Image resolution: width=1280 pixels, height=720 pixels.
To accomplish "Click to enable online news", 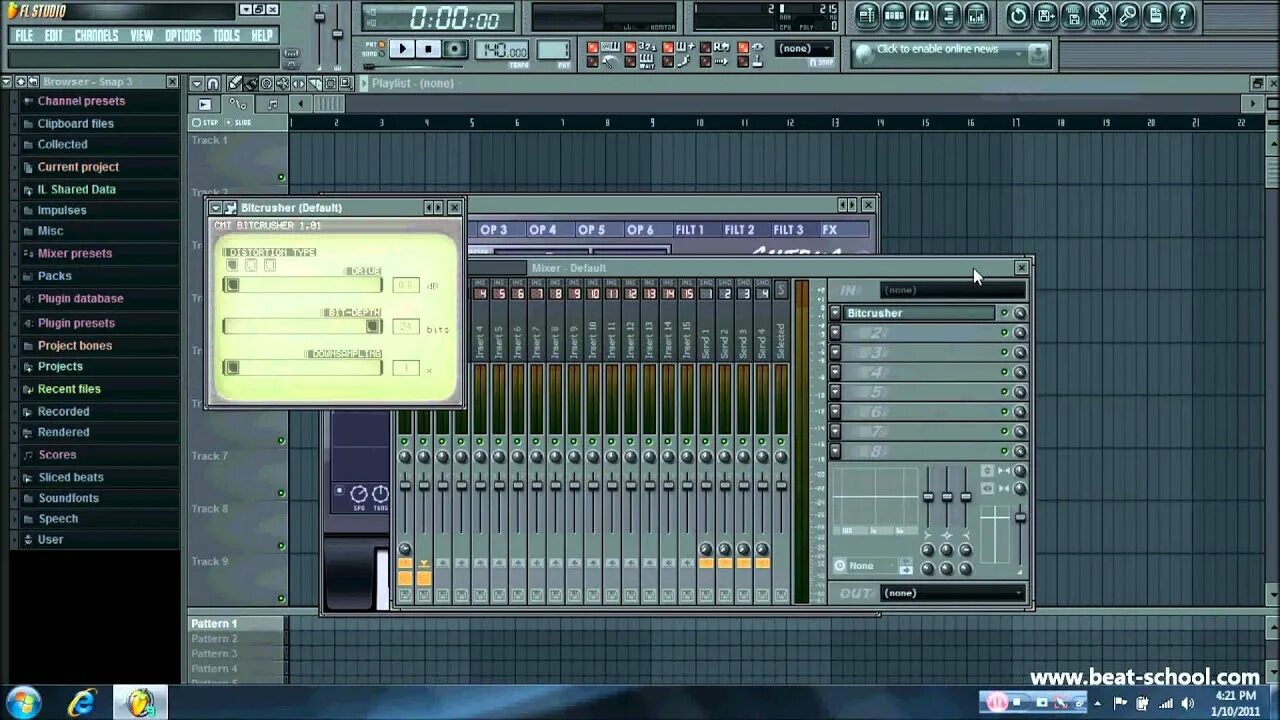I will (x=937, y=49).
